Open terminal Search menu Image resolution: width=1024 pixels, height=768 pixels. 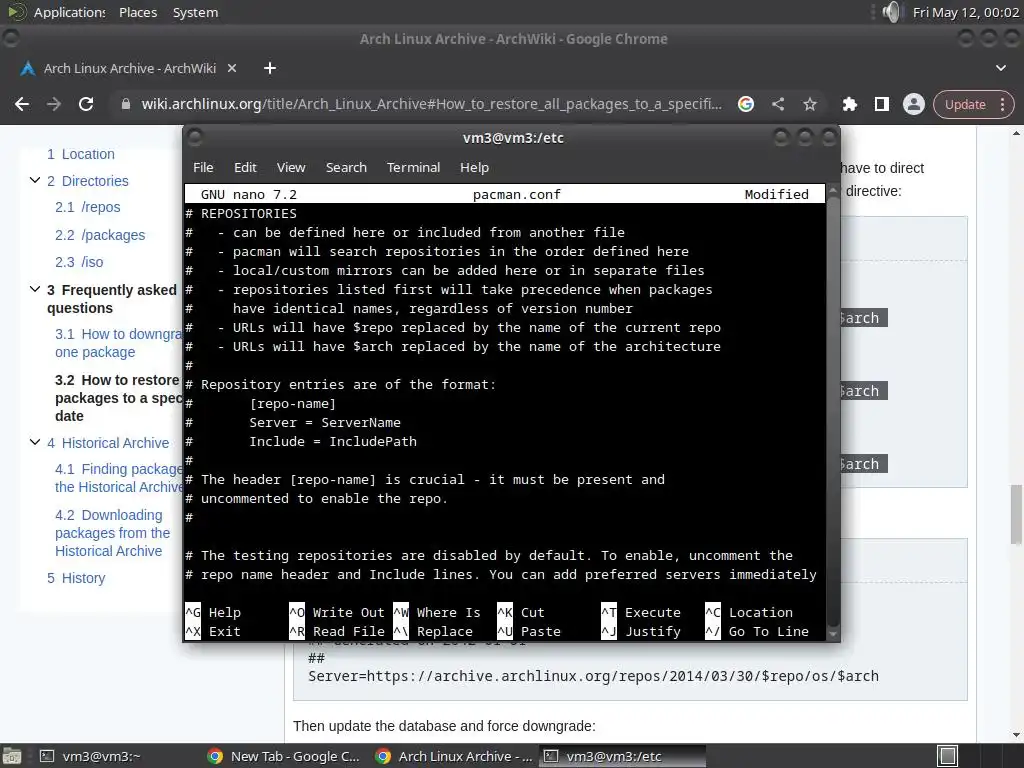coord(346,167)
